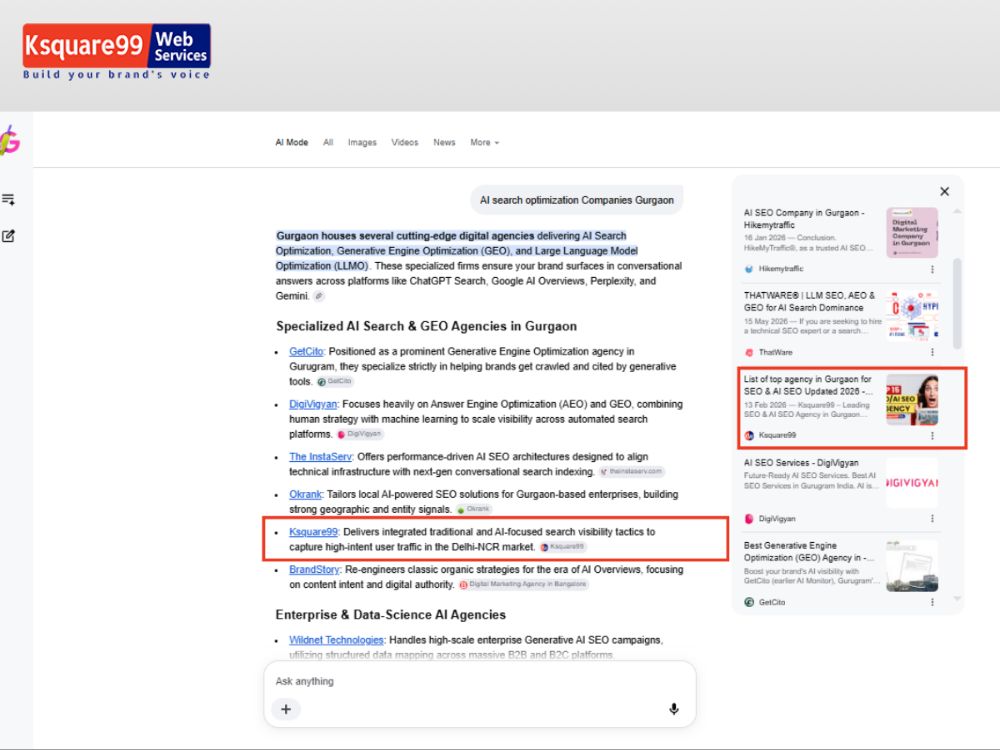Open the DigiVigyan link
Screen dimensions: 1000x750
312,404
